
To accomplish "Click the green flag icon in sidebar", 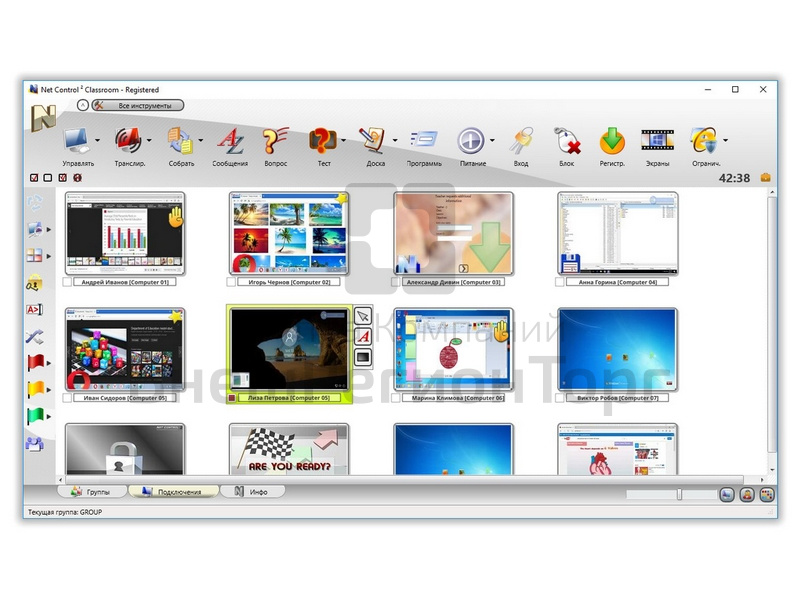I will pyautogui.click(x=35, y=416).
